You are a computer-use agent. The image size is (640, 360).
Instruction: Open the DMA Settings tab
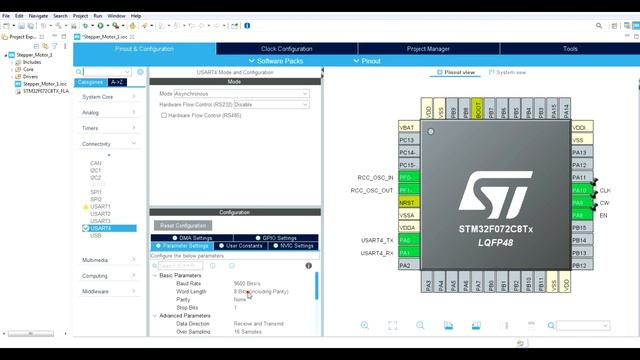pos(192,238)
